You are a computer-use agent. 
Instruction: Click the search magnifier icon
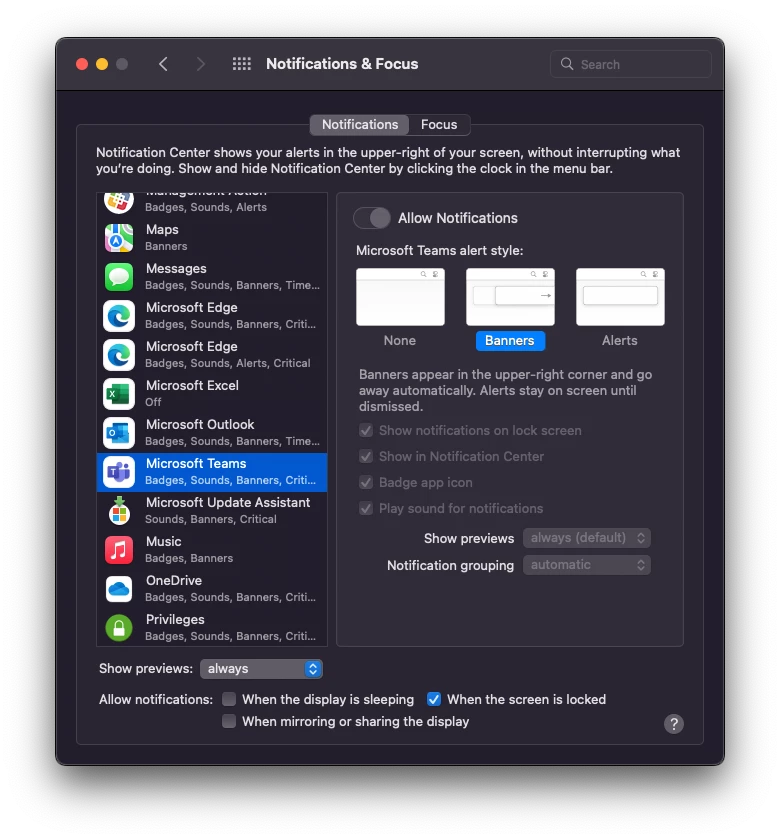coord(567,64)
